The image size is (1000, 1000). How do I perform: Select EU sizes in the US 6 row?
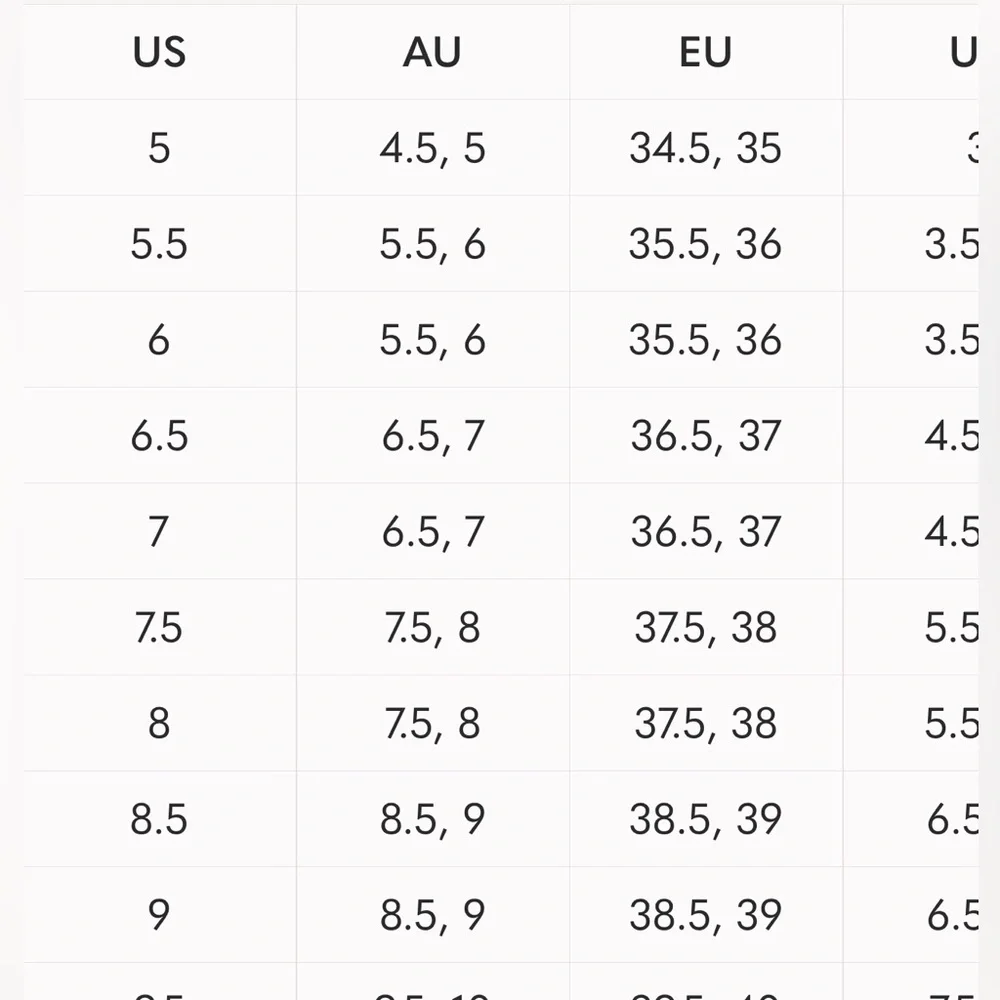click(x=705, y=341)
